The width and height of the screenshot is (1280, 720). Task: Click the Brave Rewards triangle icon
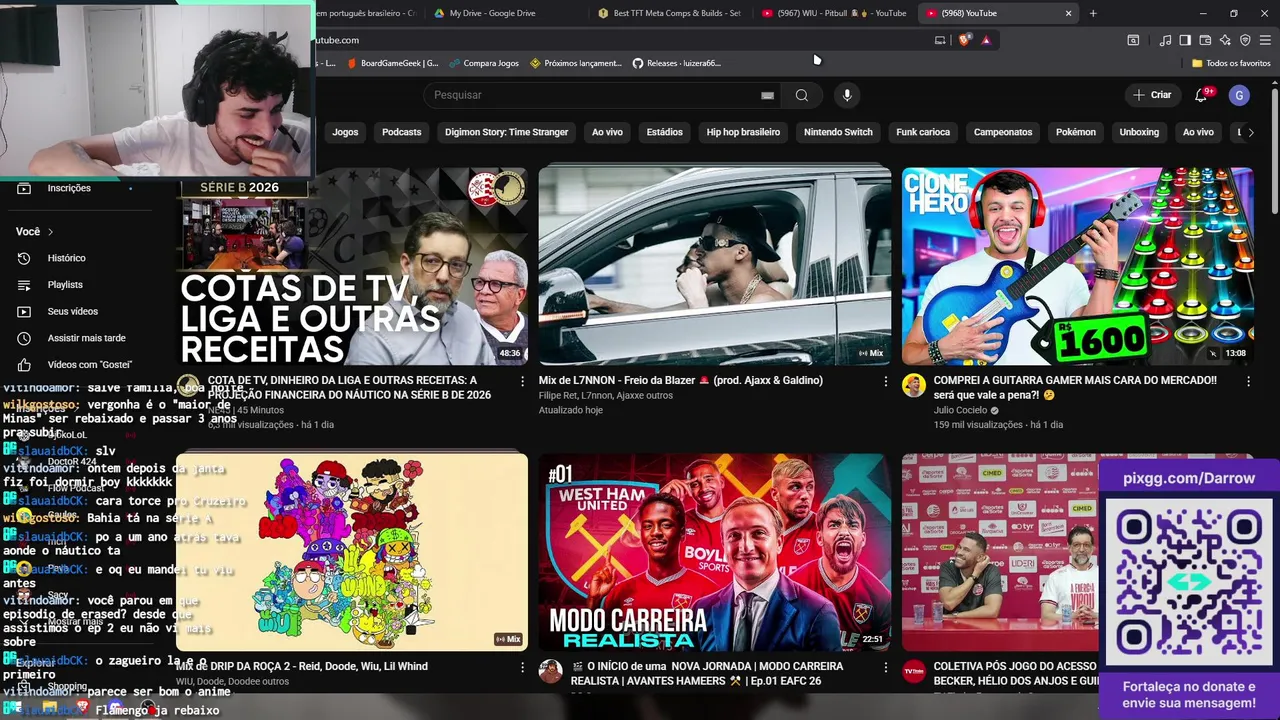click(986, 40)
